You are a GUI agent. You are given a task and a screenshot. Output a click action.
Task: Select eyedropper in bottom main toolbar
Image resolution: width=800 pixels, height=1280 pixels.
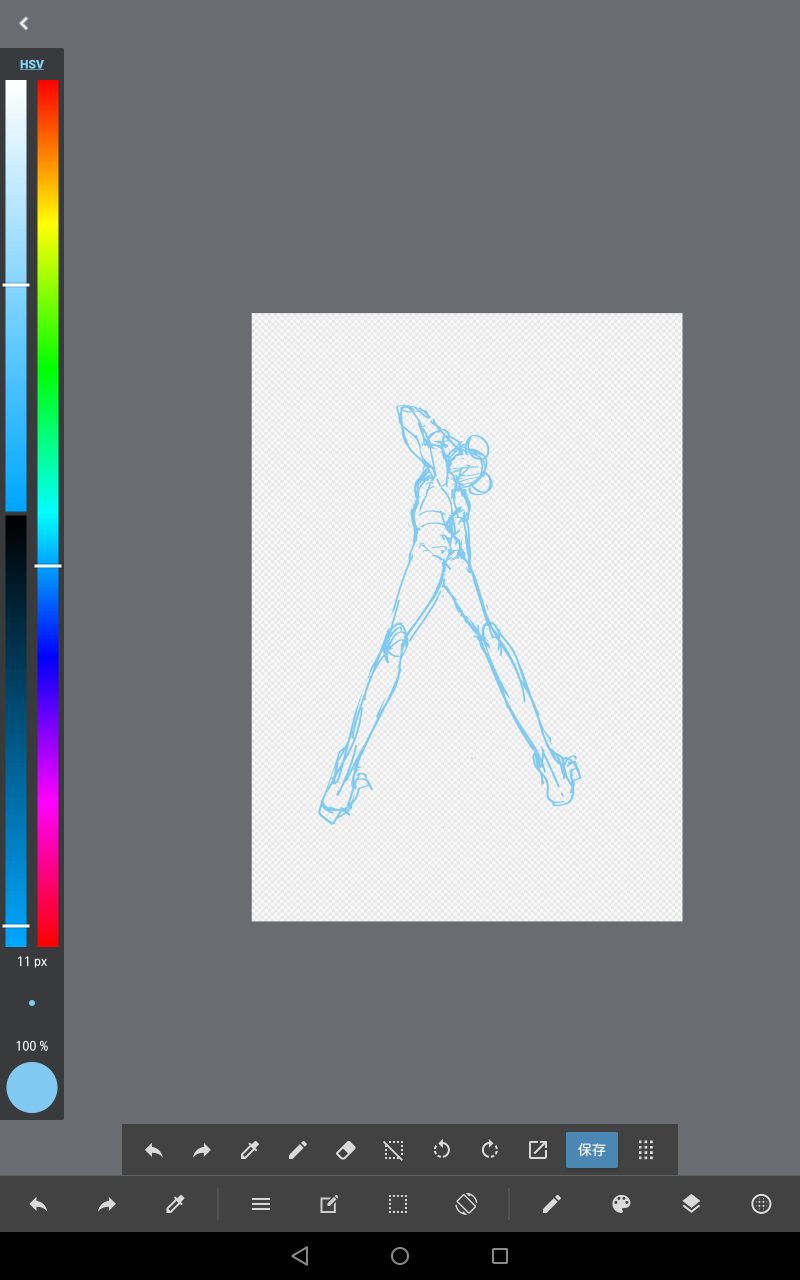(x=176, y=1204)
